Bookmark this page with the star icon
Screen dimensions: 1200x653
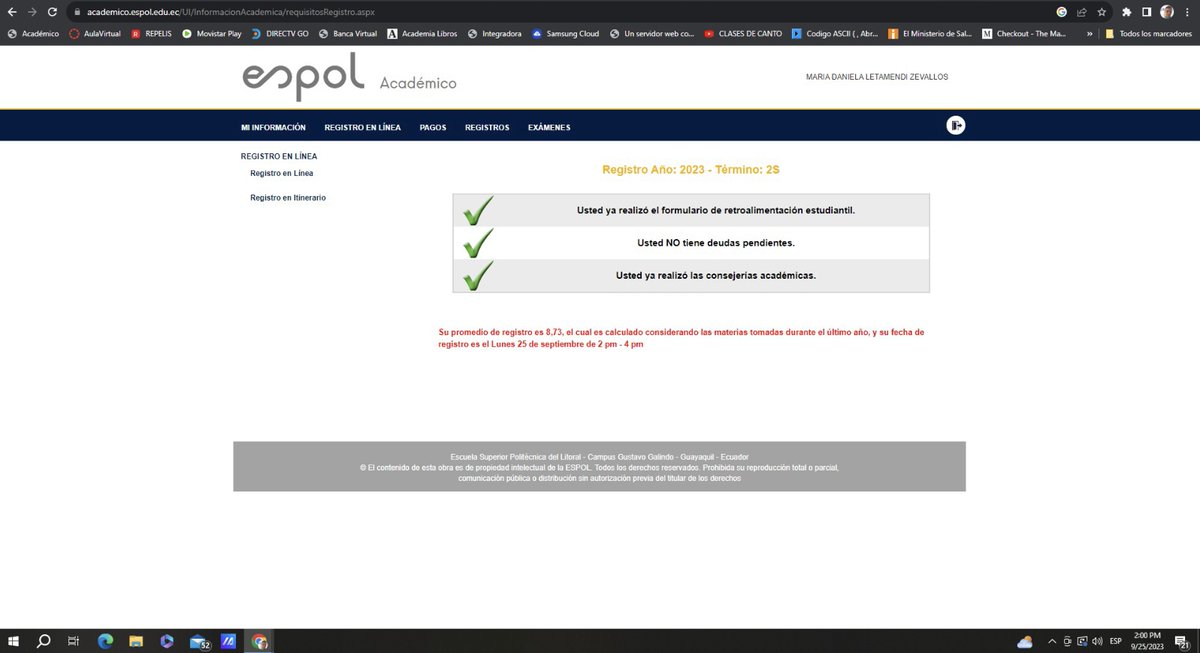1101,12
